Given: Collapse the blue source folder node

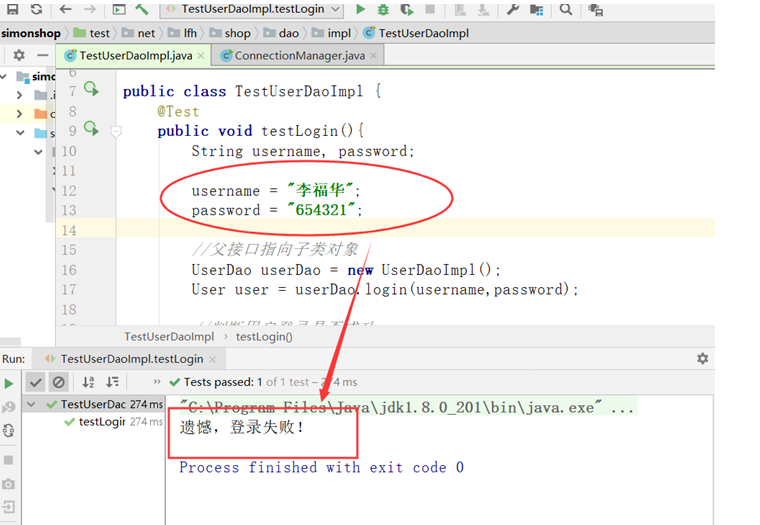Looking at the screenshot, I should point(20,133).
